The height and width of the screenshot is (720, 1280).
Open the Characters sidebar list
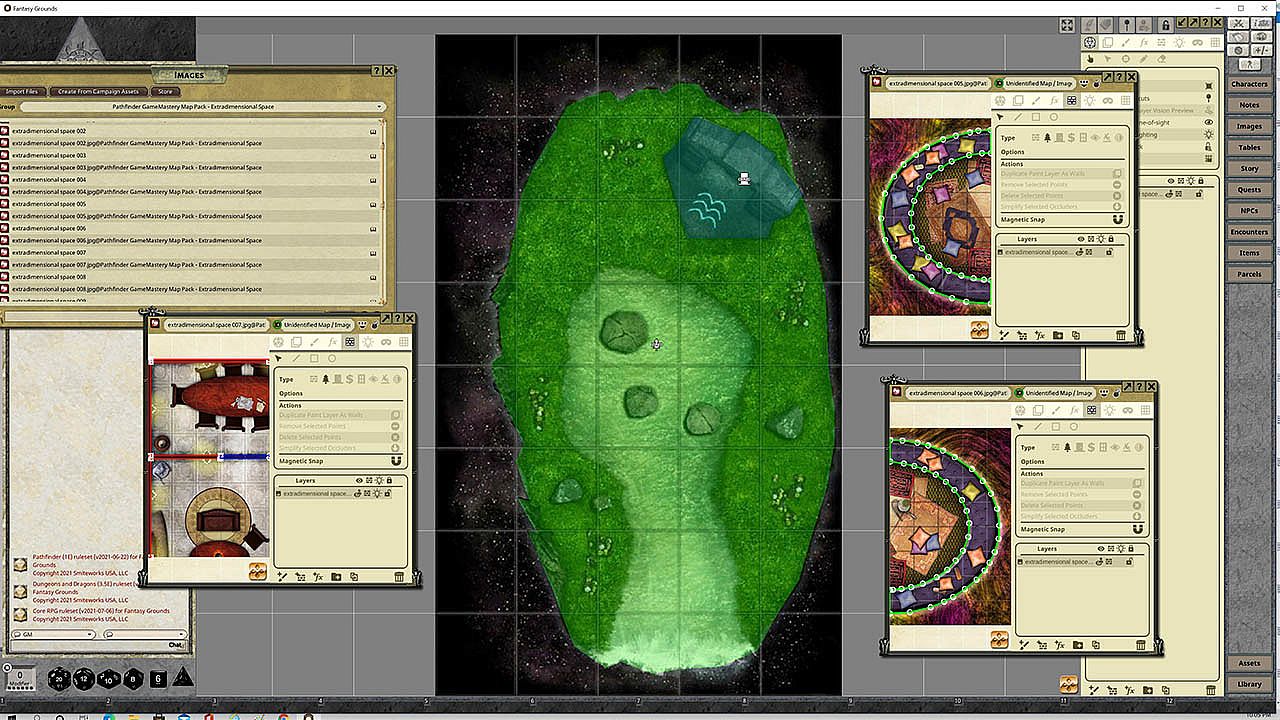[1249, 84]
